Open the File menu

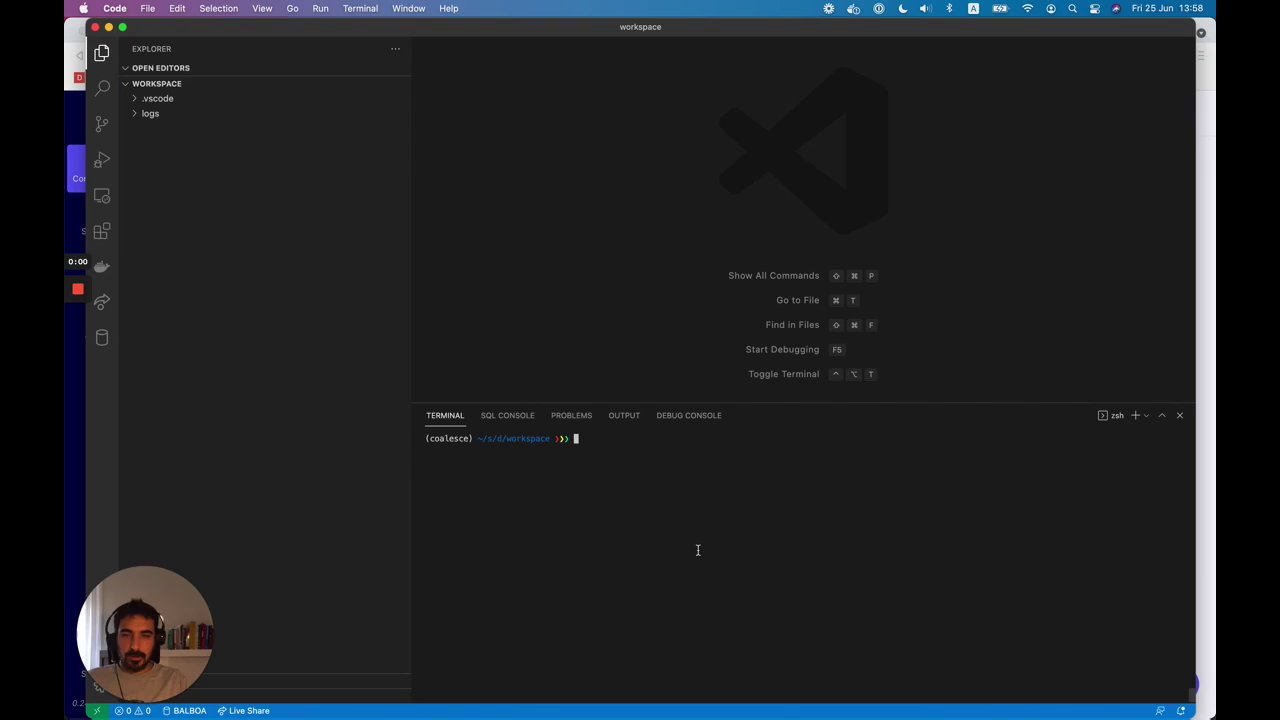(147, 9)
